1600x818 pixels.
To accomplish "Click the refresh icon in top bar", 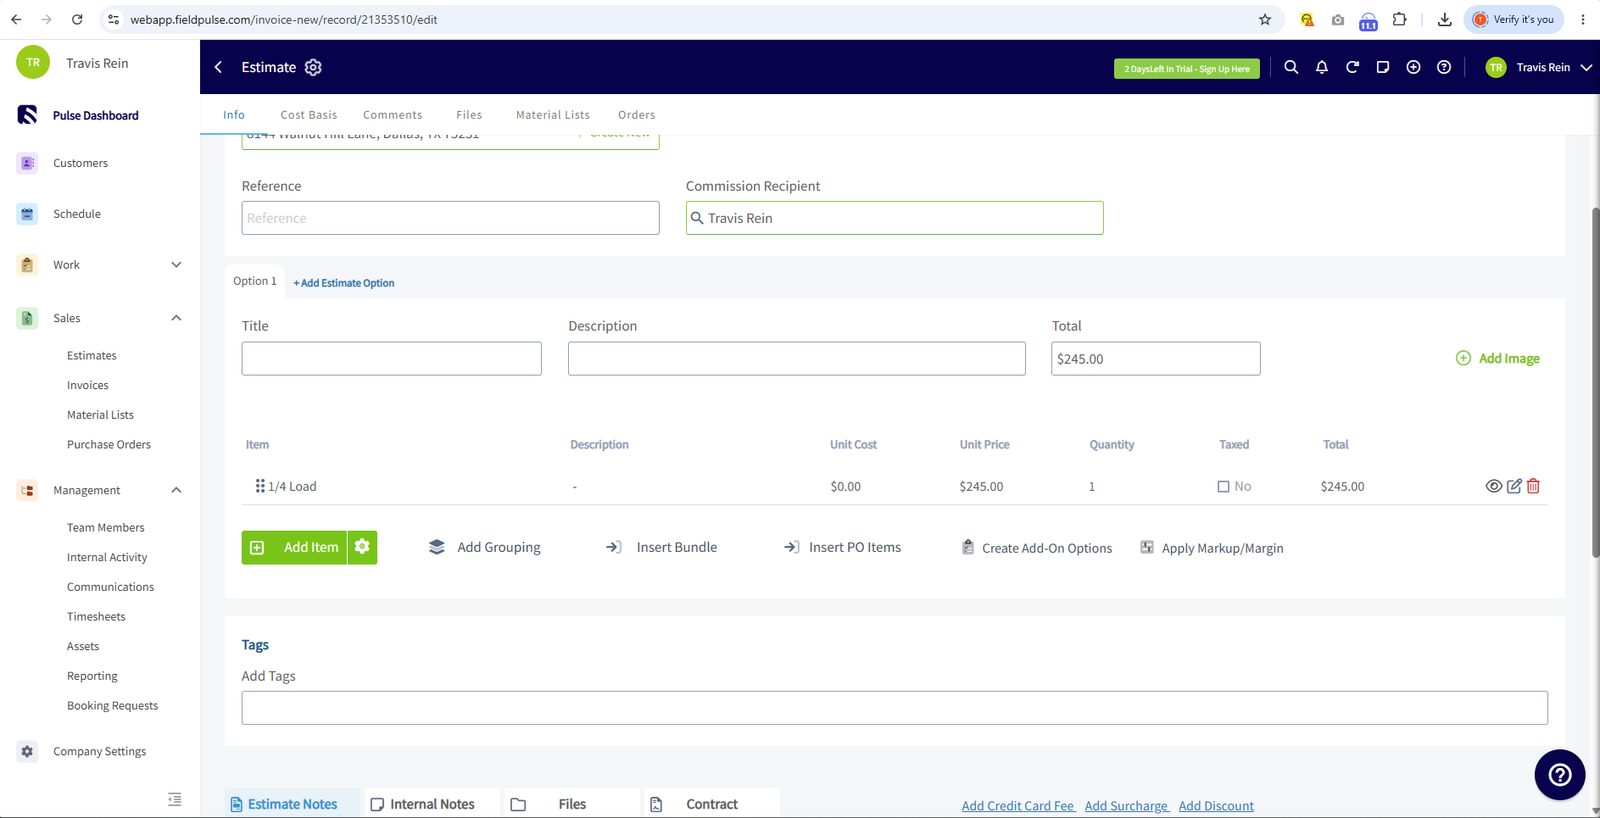I will (1352, 67).
